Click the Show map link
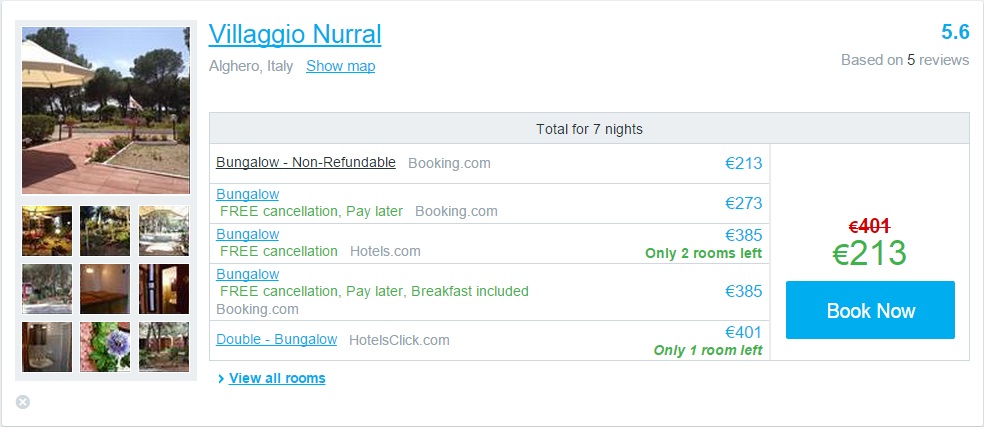Screen dimensions: 984x427 (x=340, y=66)
